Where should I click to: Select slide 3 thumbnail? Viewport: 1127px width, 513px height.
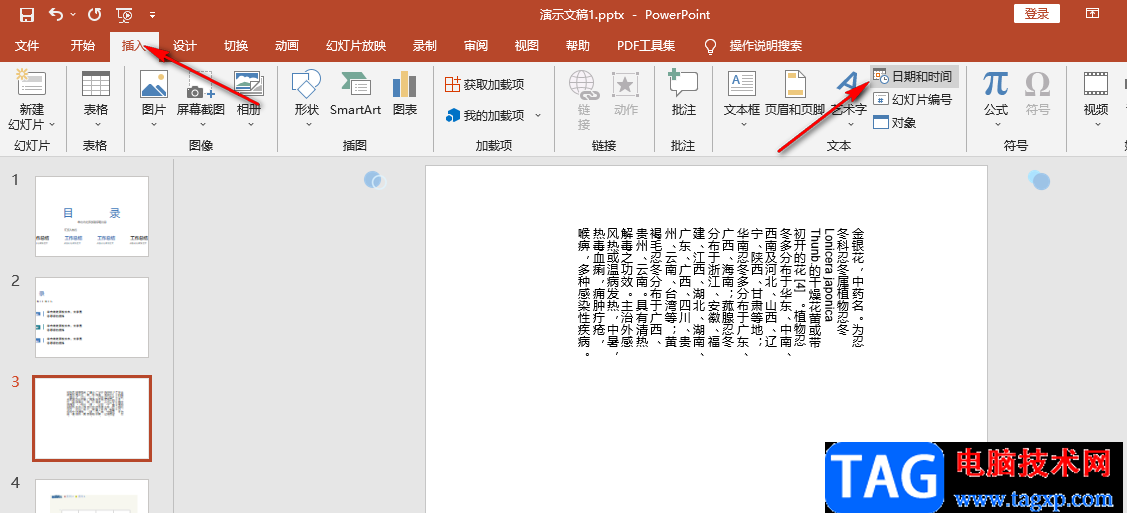click(x=92, y=418)
